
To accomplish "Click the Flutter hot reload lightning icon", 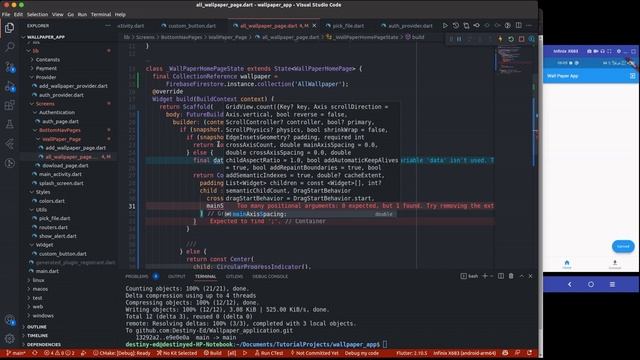I will point(500,39).
